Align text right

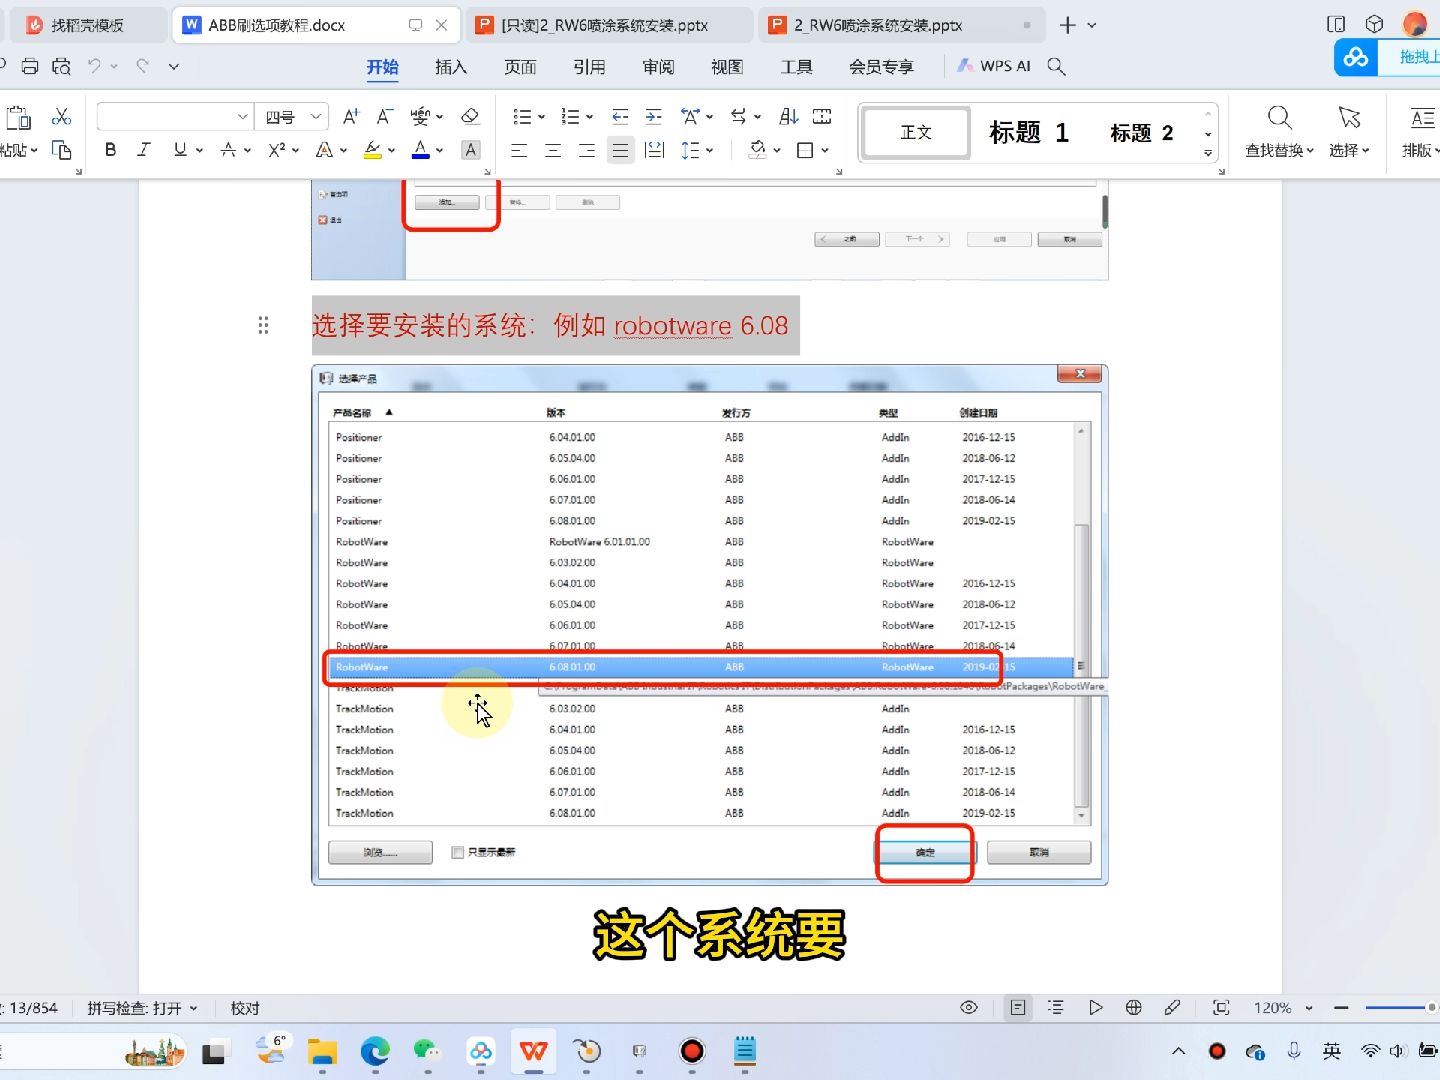tap(587, 150)
